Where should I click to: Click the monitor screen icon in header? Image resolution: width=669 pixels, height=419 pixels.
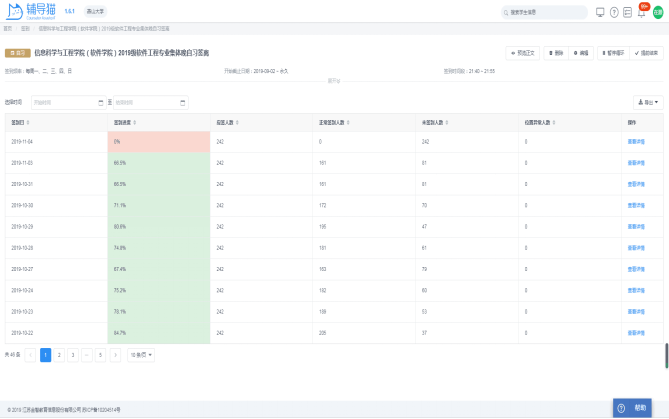[x=599, y=13]
